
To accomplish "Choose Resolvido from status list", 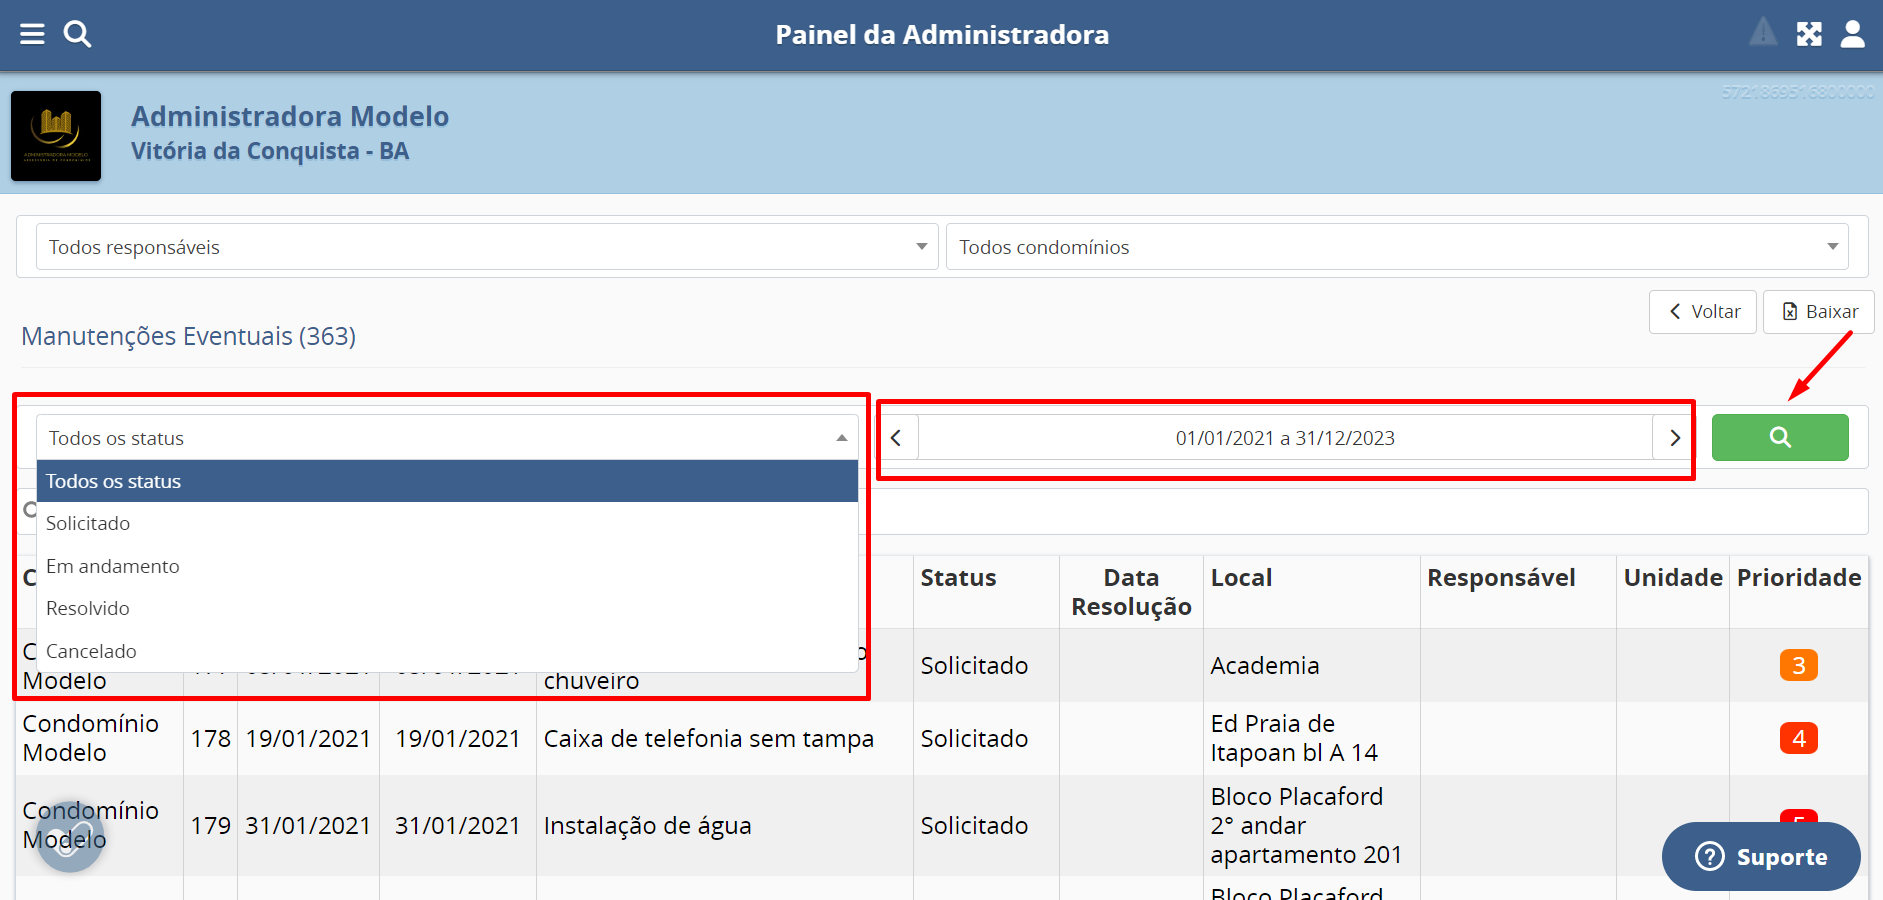I will [x=88, y=609].
